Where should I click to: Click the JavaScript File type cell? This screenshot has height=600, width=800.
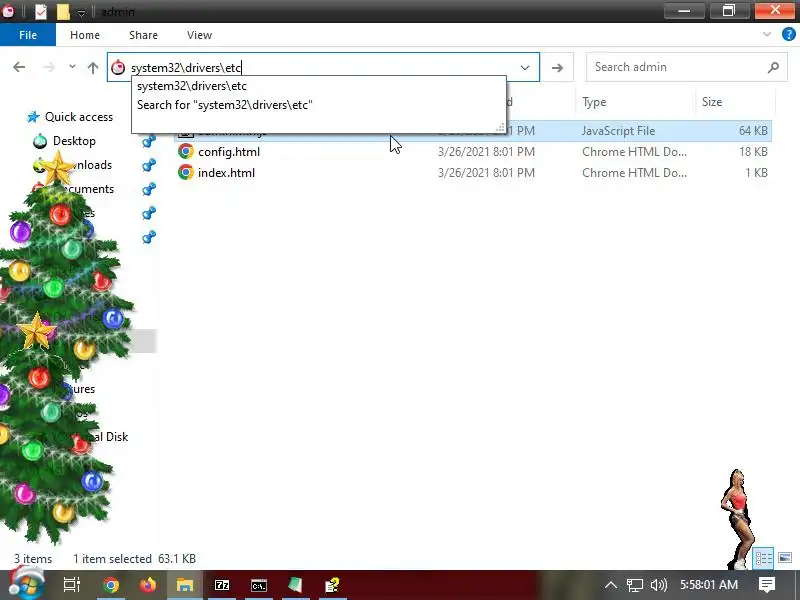coord(618,131)
